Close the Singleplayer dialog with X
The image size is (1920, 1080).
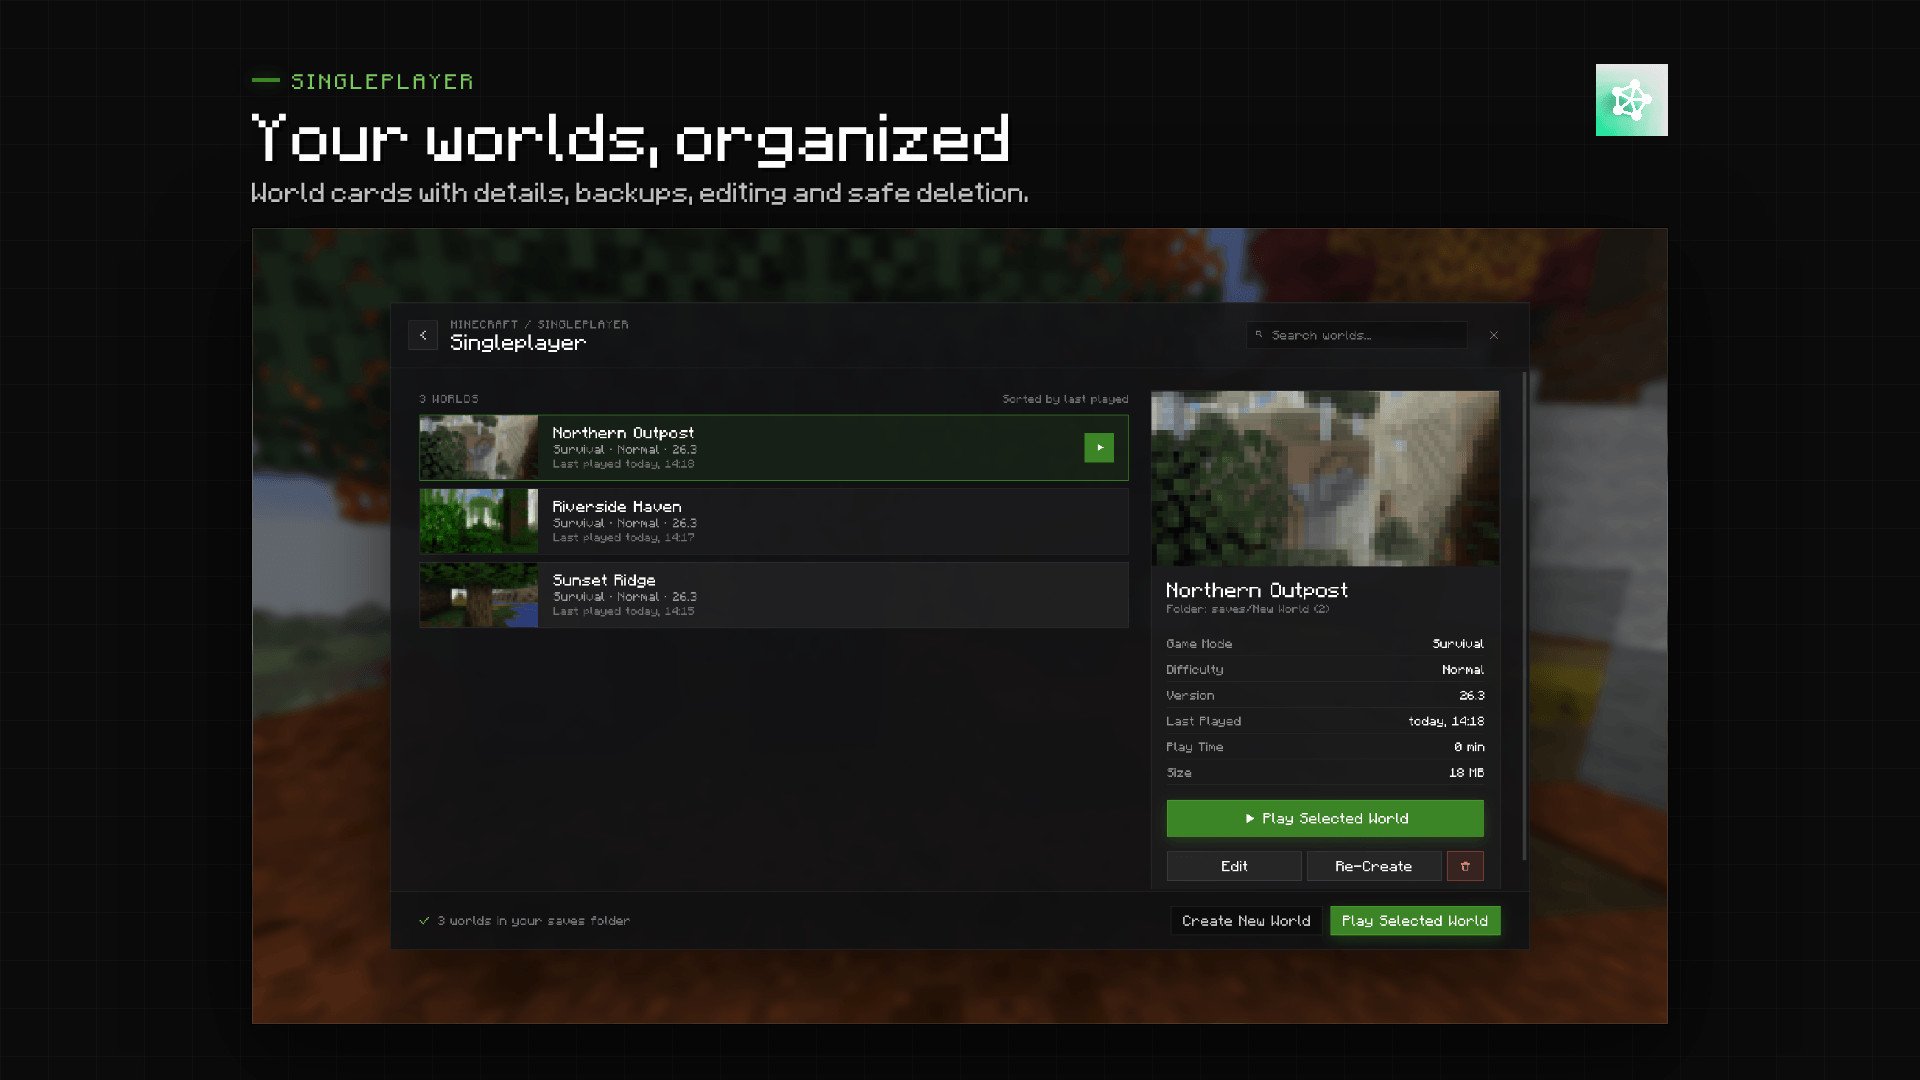pos(1494,335)
